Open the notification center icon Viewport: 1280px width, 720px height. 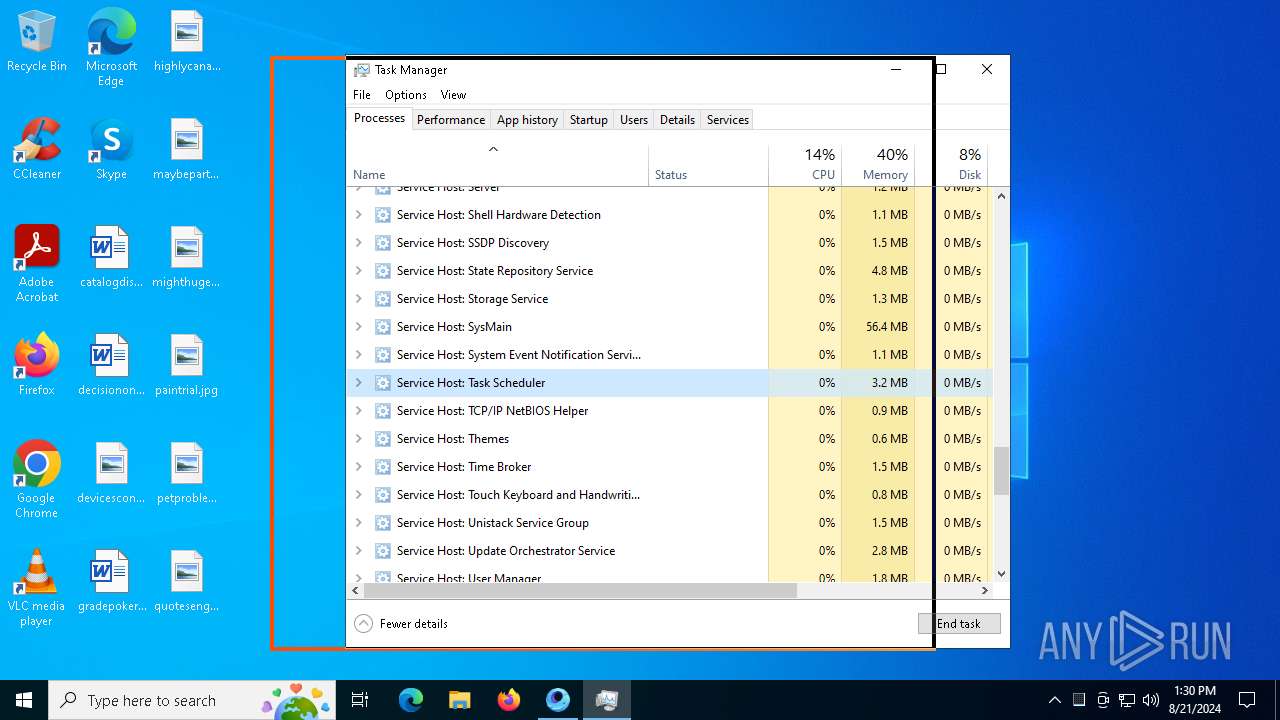1247,700
